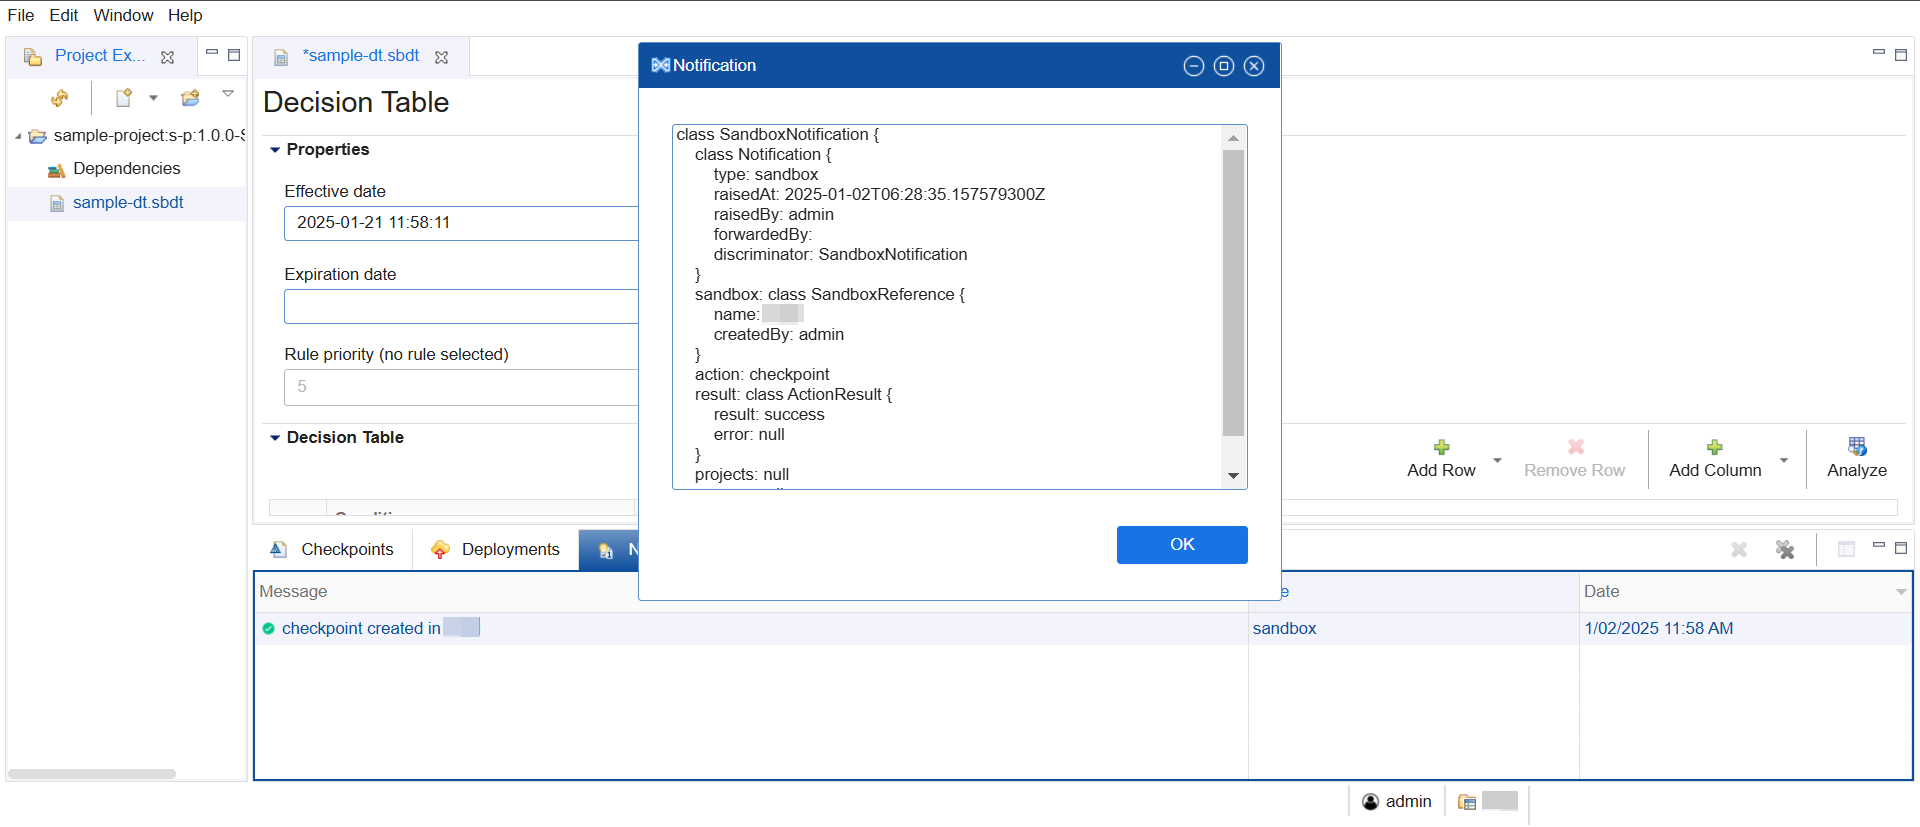Switch to the Checkpoints tab

point(333,550)
